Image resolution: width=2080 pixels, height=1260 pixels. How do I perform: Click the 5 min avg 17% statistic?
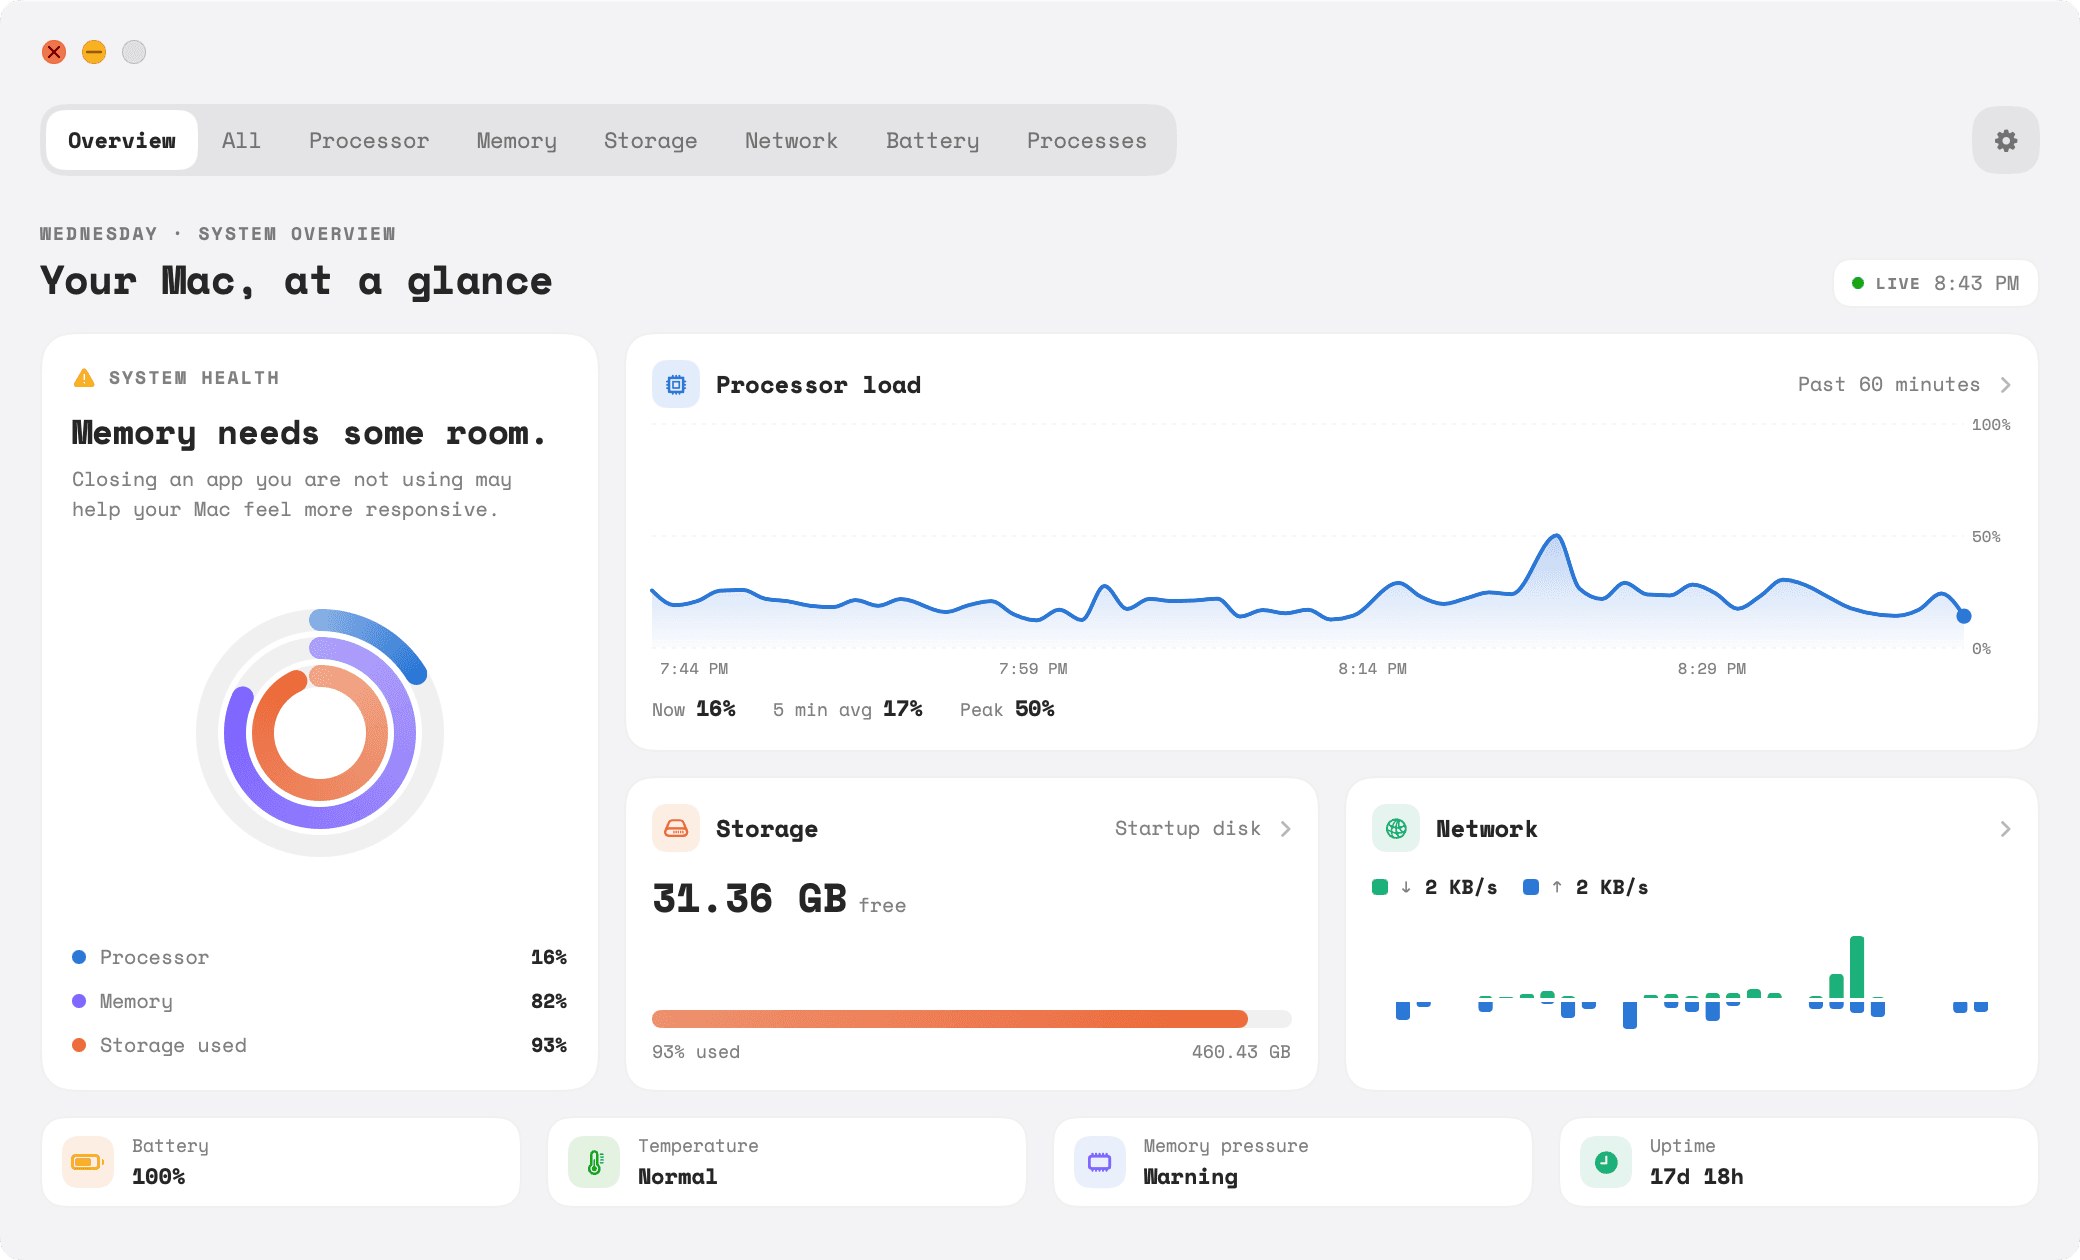tap(848, 709)
